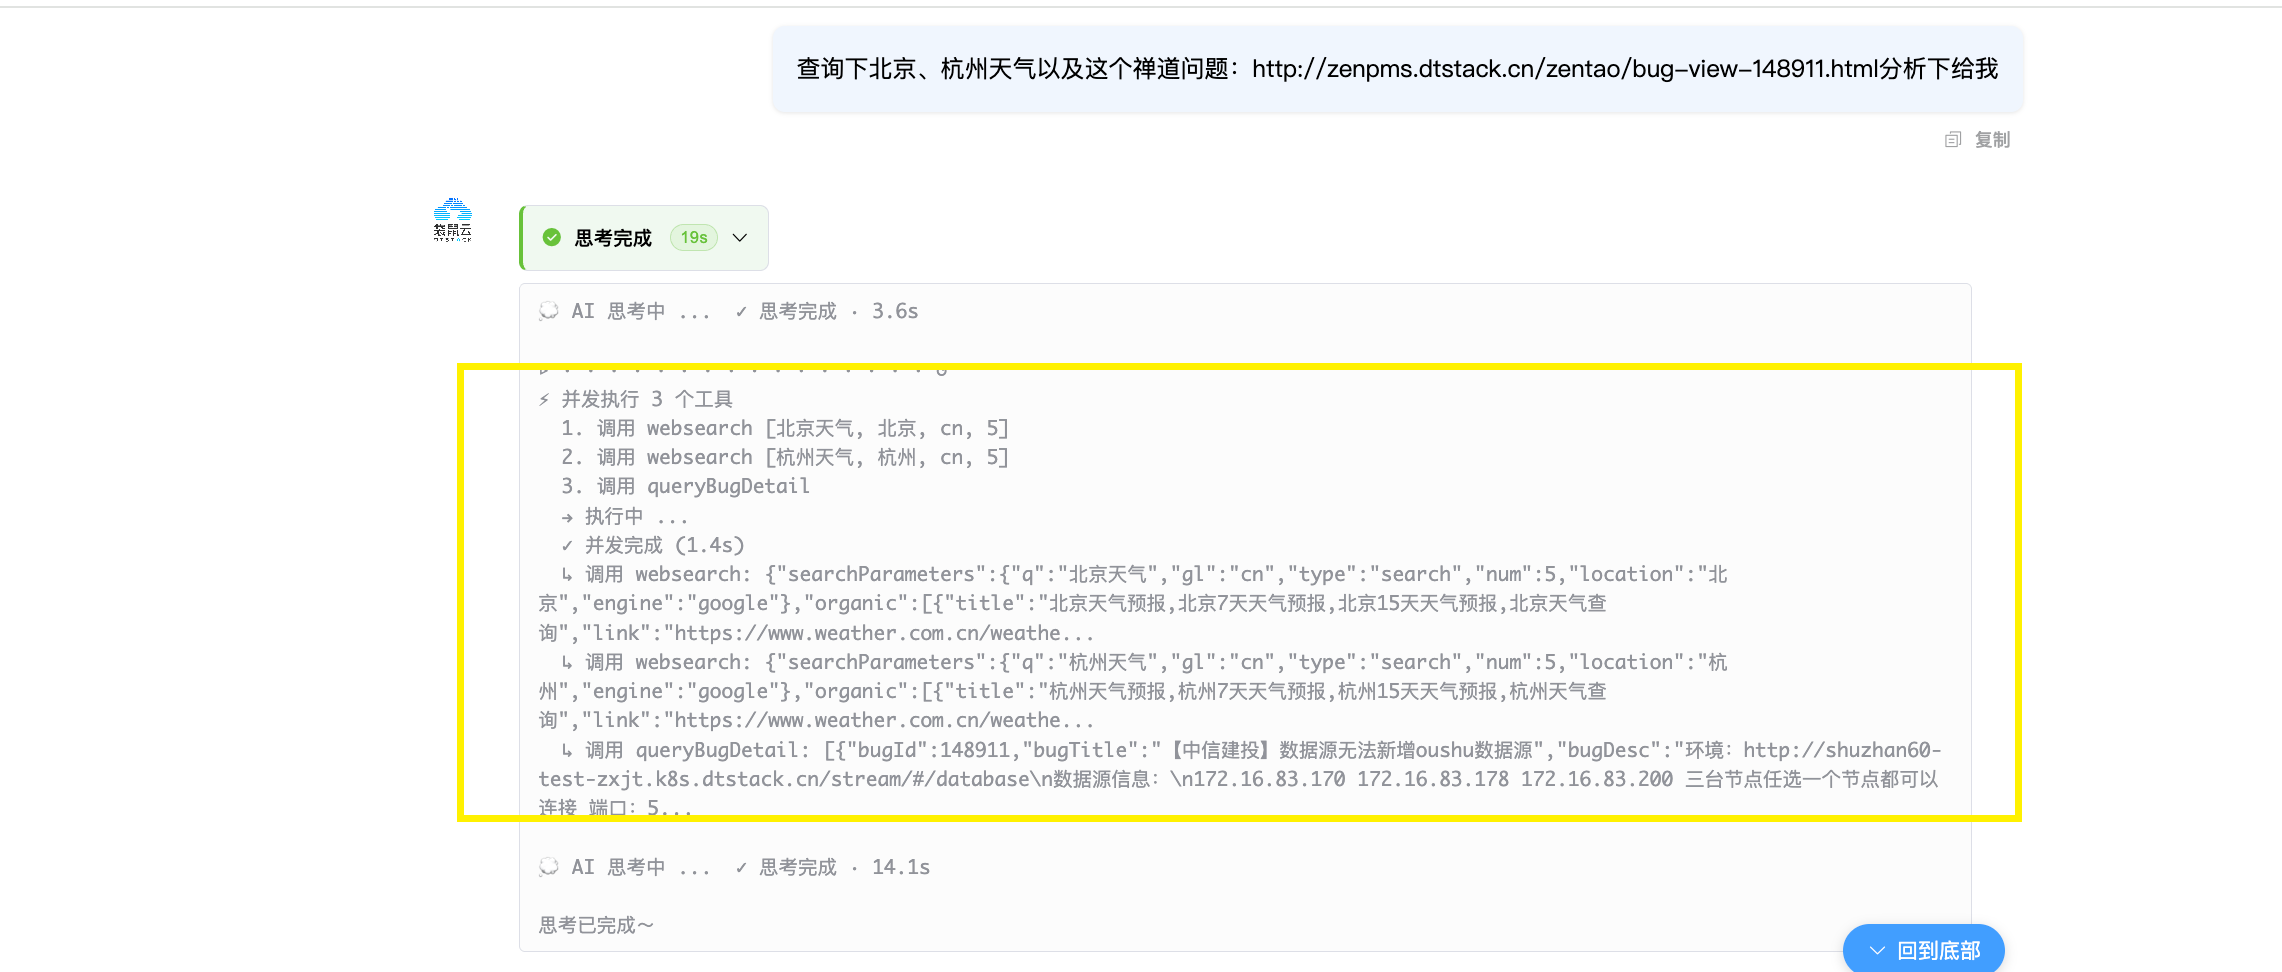Image resolution: width=2282 pixels, height=972 pixels.
Task: Click the 思考完成 · 14.1s text
Action: [833, 867]
